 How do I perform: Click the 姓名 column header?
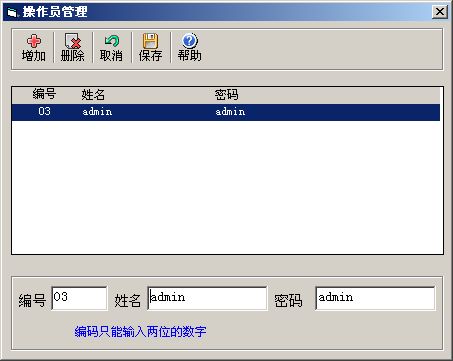click(93, 95)
